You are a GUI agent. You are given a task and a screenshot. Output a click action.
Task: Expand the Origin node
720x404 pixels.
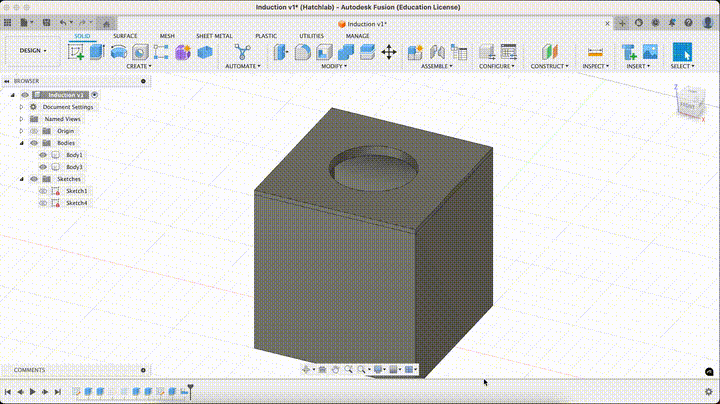point(21,131)
